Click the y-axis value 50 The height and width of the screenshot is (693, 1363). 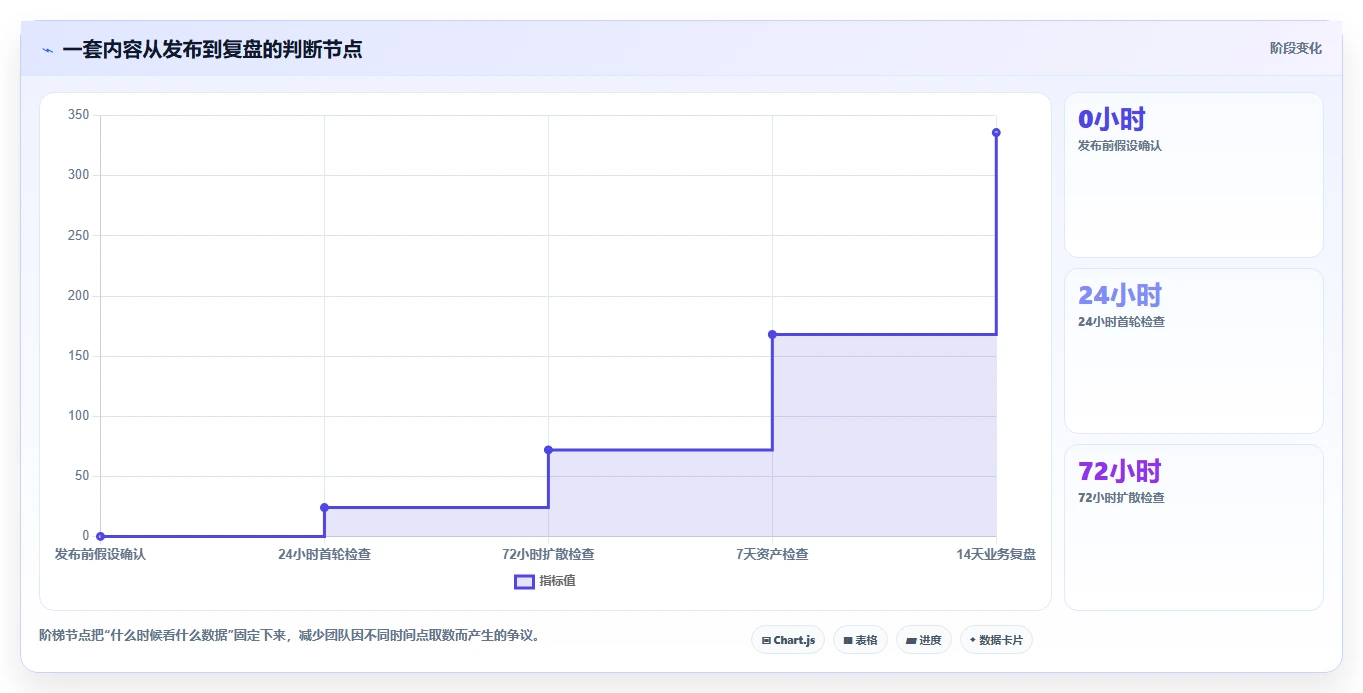(82, 476)
